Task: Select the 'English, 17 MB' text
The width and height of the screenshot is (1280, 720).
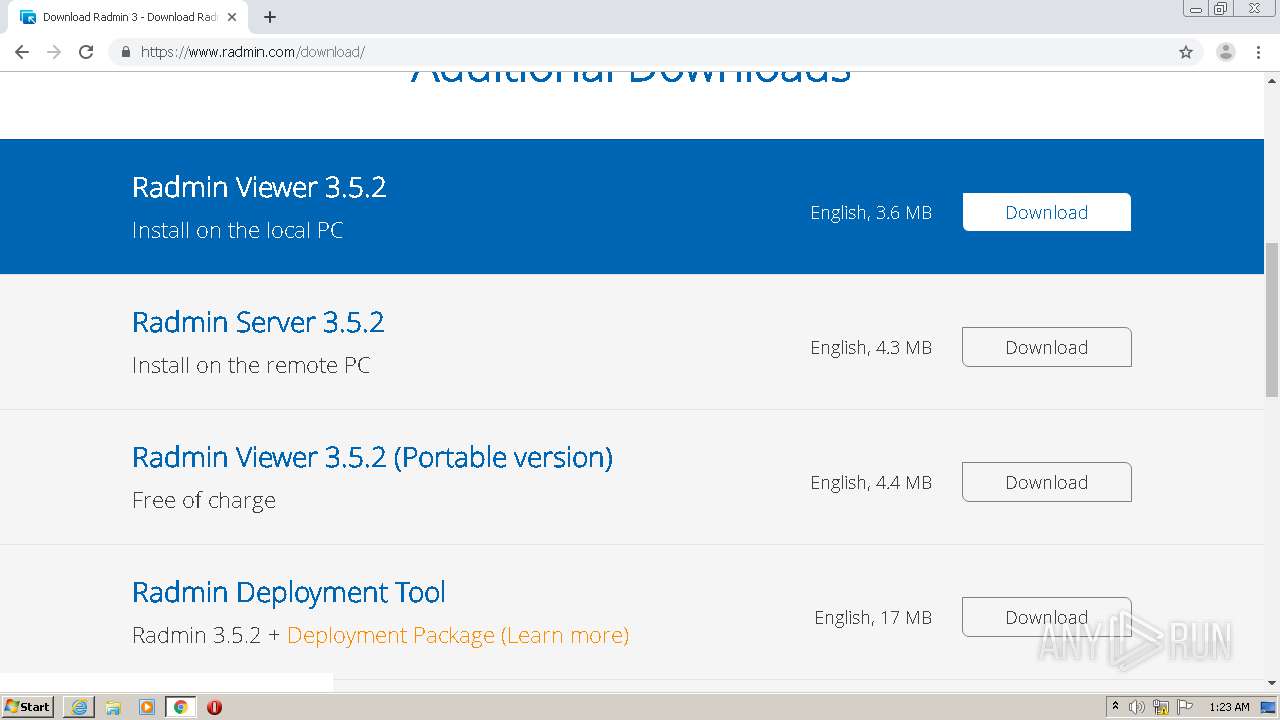Action: point(873,618)
